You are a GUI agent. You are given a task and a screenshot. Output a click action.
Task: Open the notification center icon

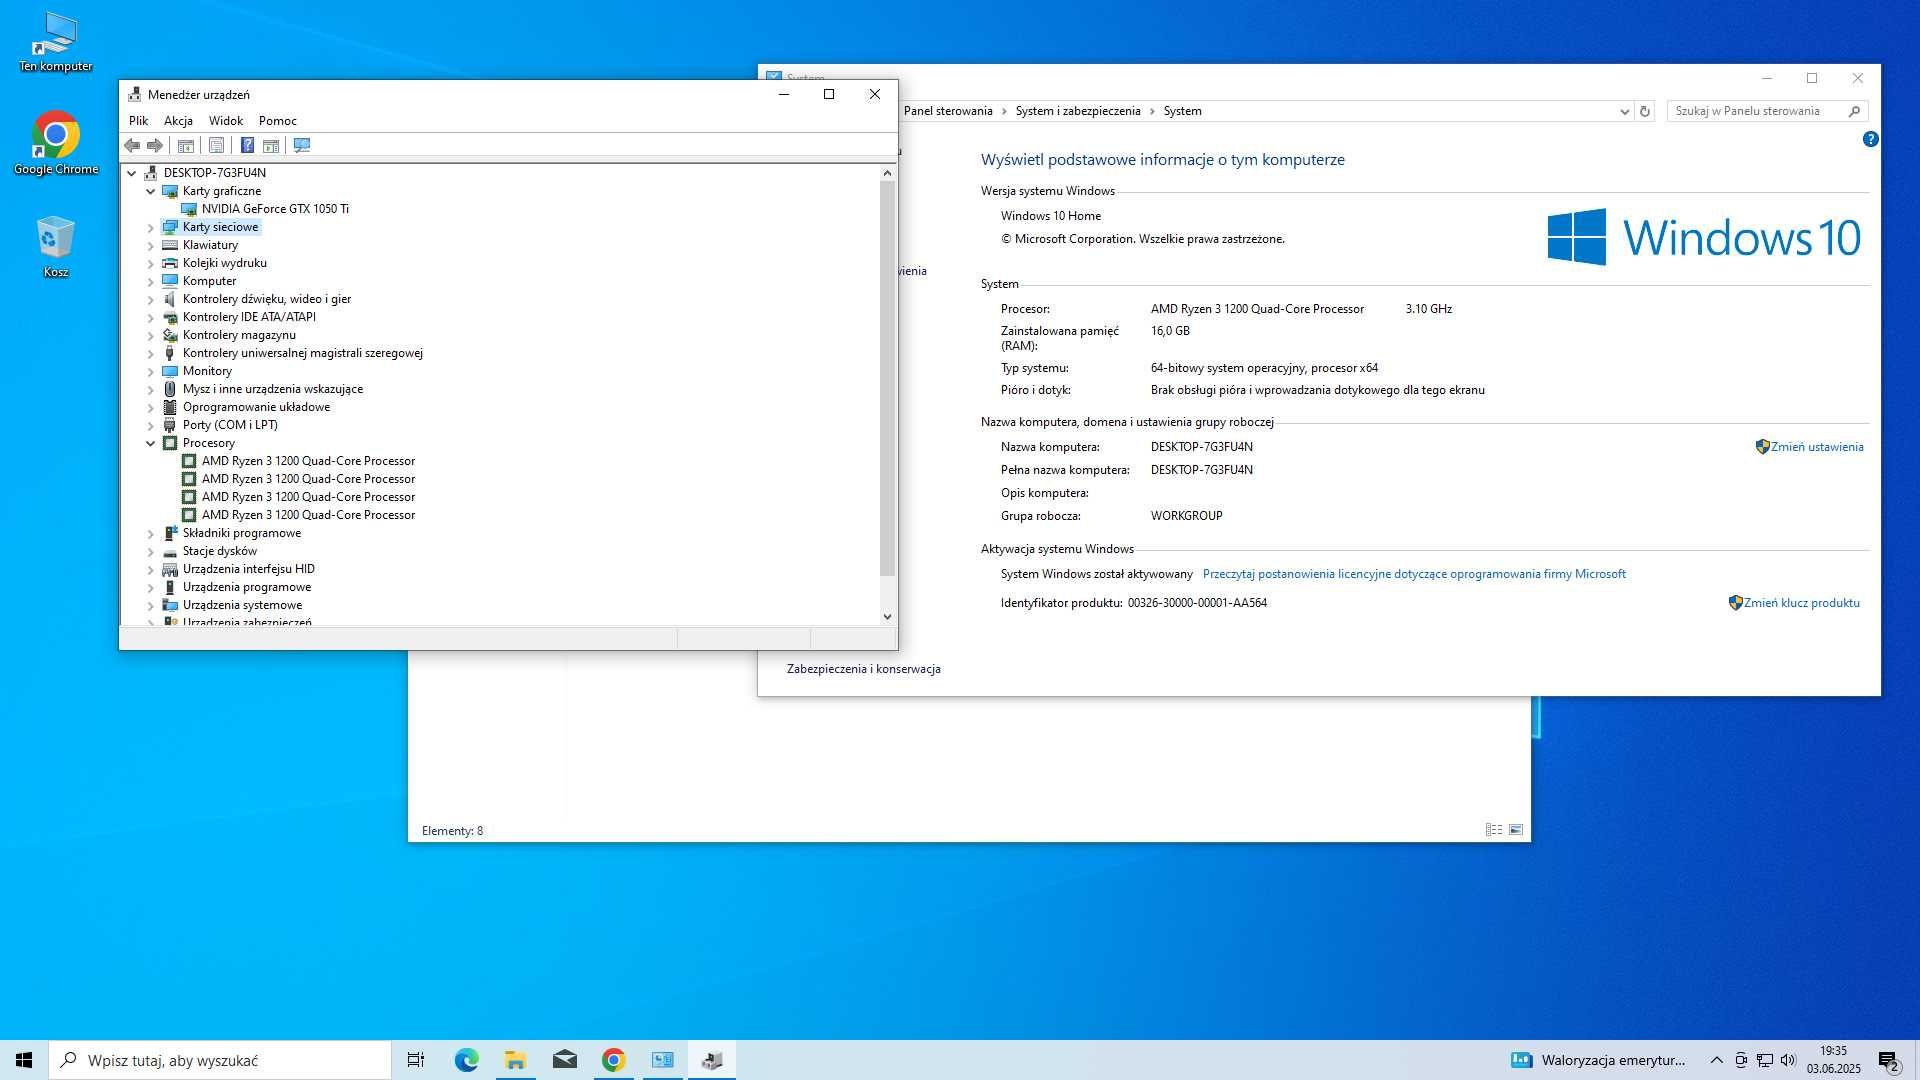(1888, 1060)
